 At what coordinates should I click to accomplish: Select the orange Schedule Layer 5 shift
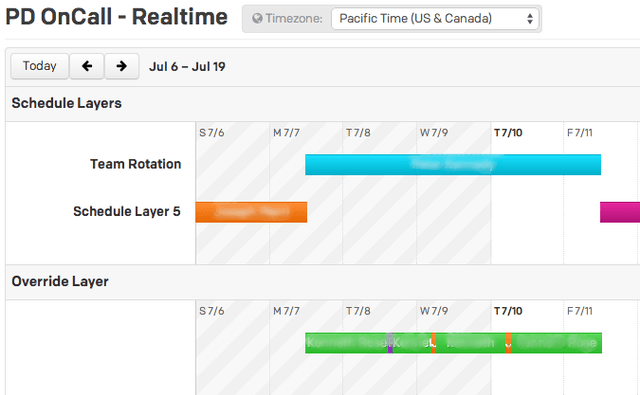tap(251, 212)
